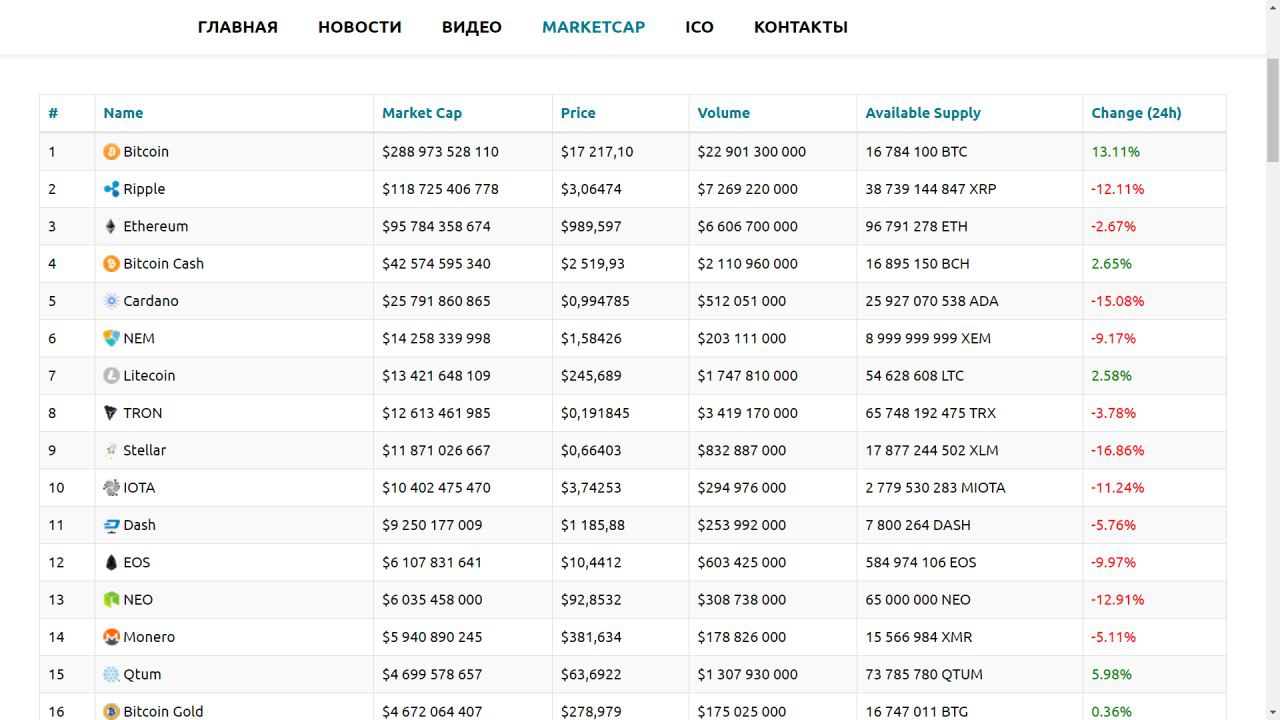This screenshot has width=1280, height=720.
Task: Click market cap $118 725 406 778
Action: [x=440, y=189]
